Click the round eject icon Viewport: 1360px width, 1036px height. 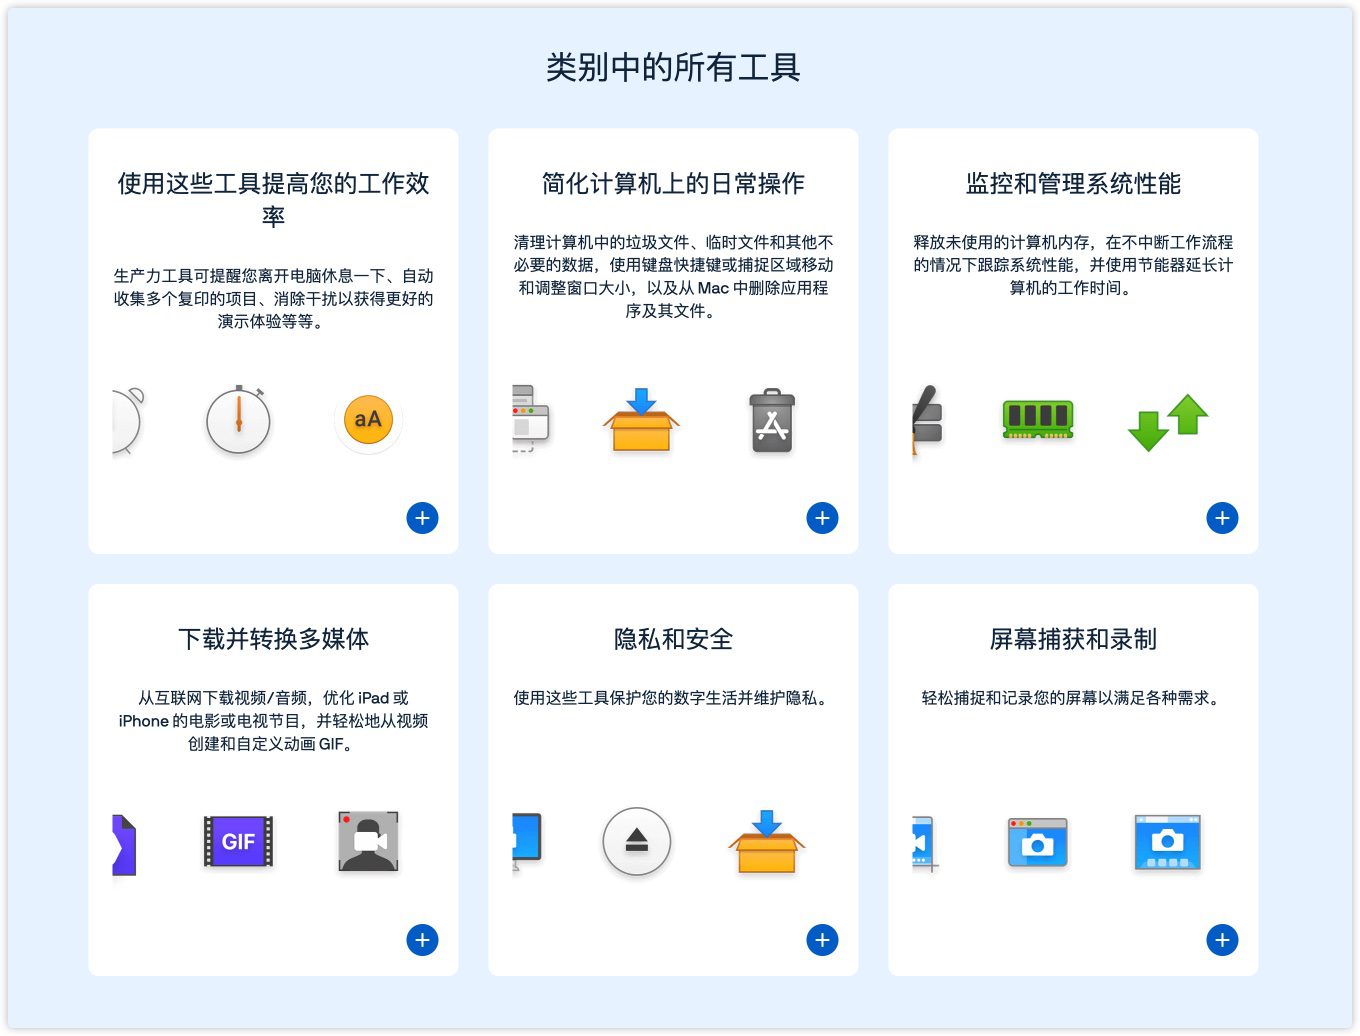click(637, 841)
